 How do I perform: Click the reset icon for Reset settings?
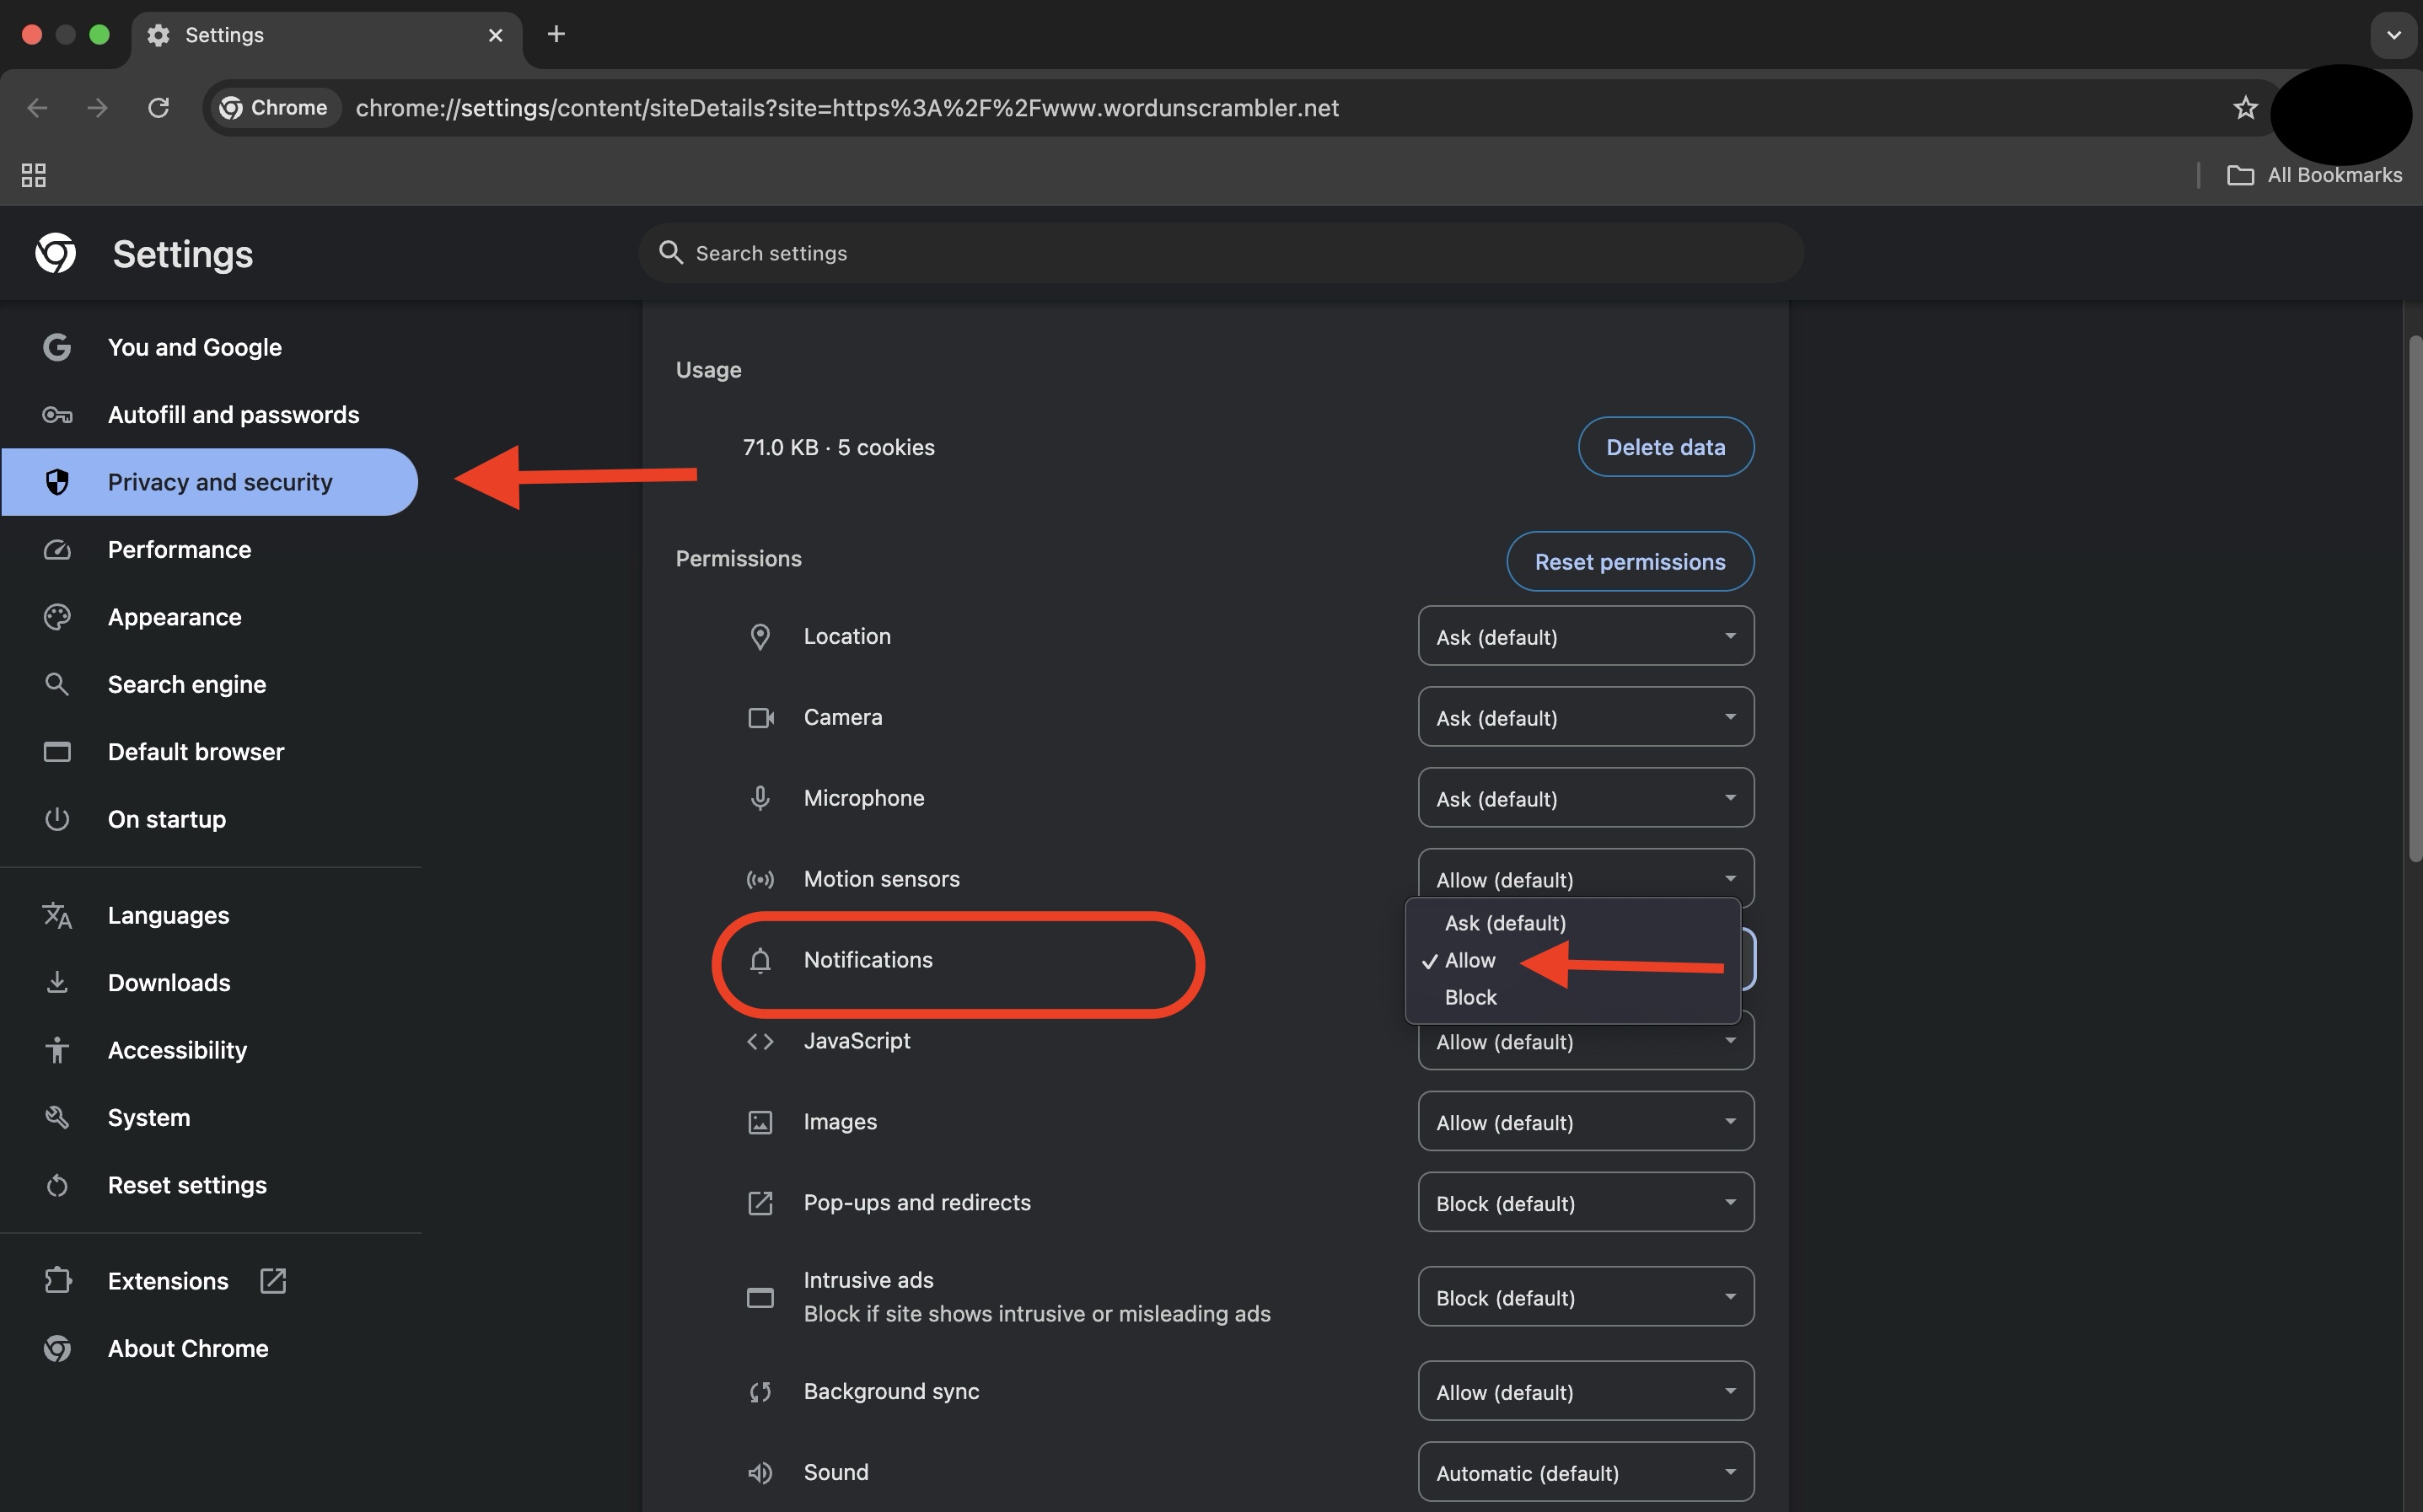point(57,1184)
